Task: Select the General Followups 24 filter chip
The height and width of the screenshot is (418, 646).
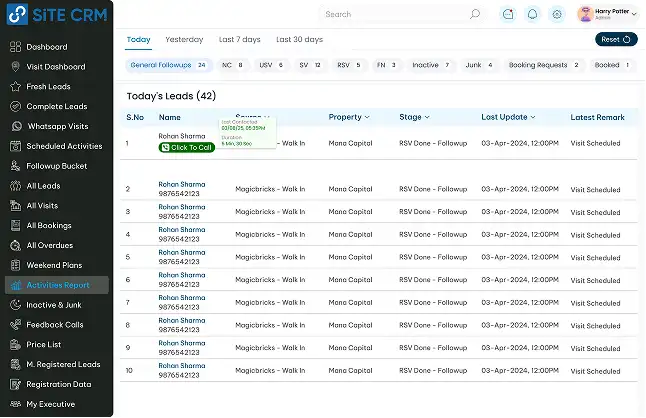Action: click(x=169, y=65)
